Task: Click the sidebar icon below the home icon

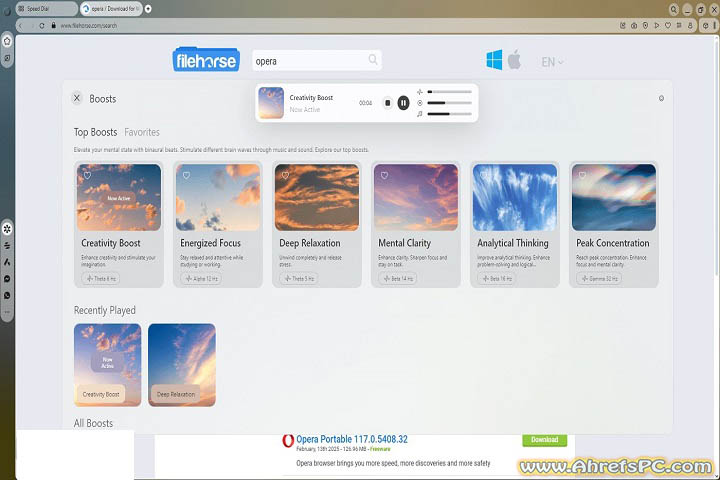Action: tap(7, 58)
